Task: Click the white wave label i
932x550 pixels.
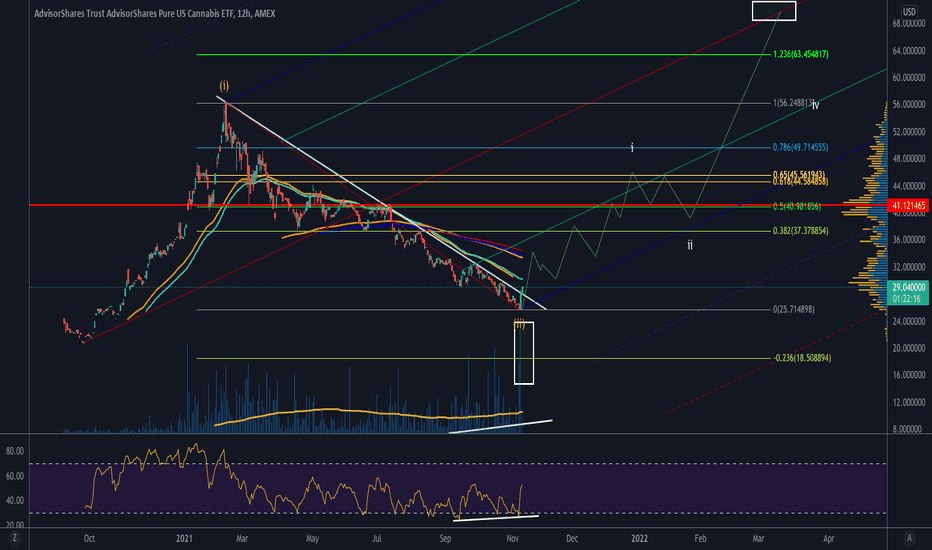Action: click(x=632, y=147)
